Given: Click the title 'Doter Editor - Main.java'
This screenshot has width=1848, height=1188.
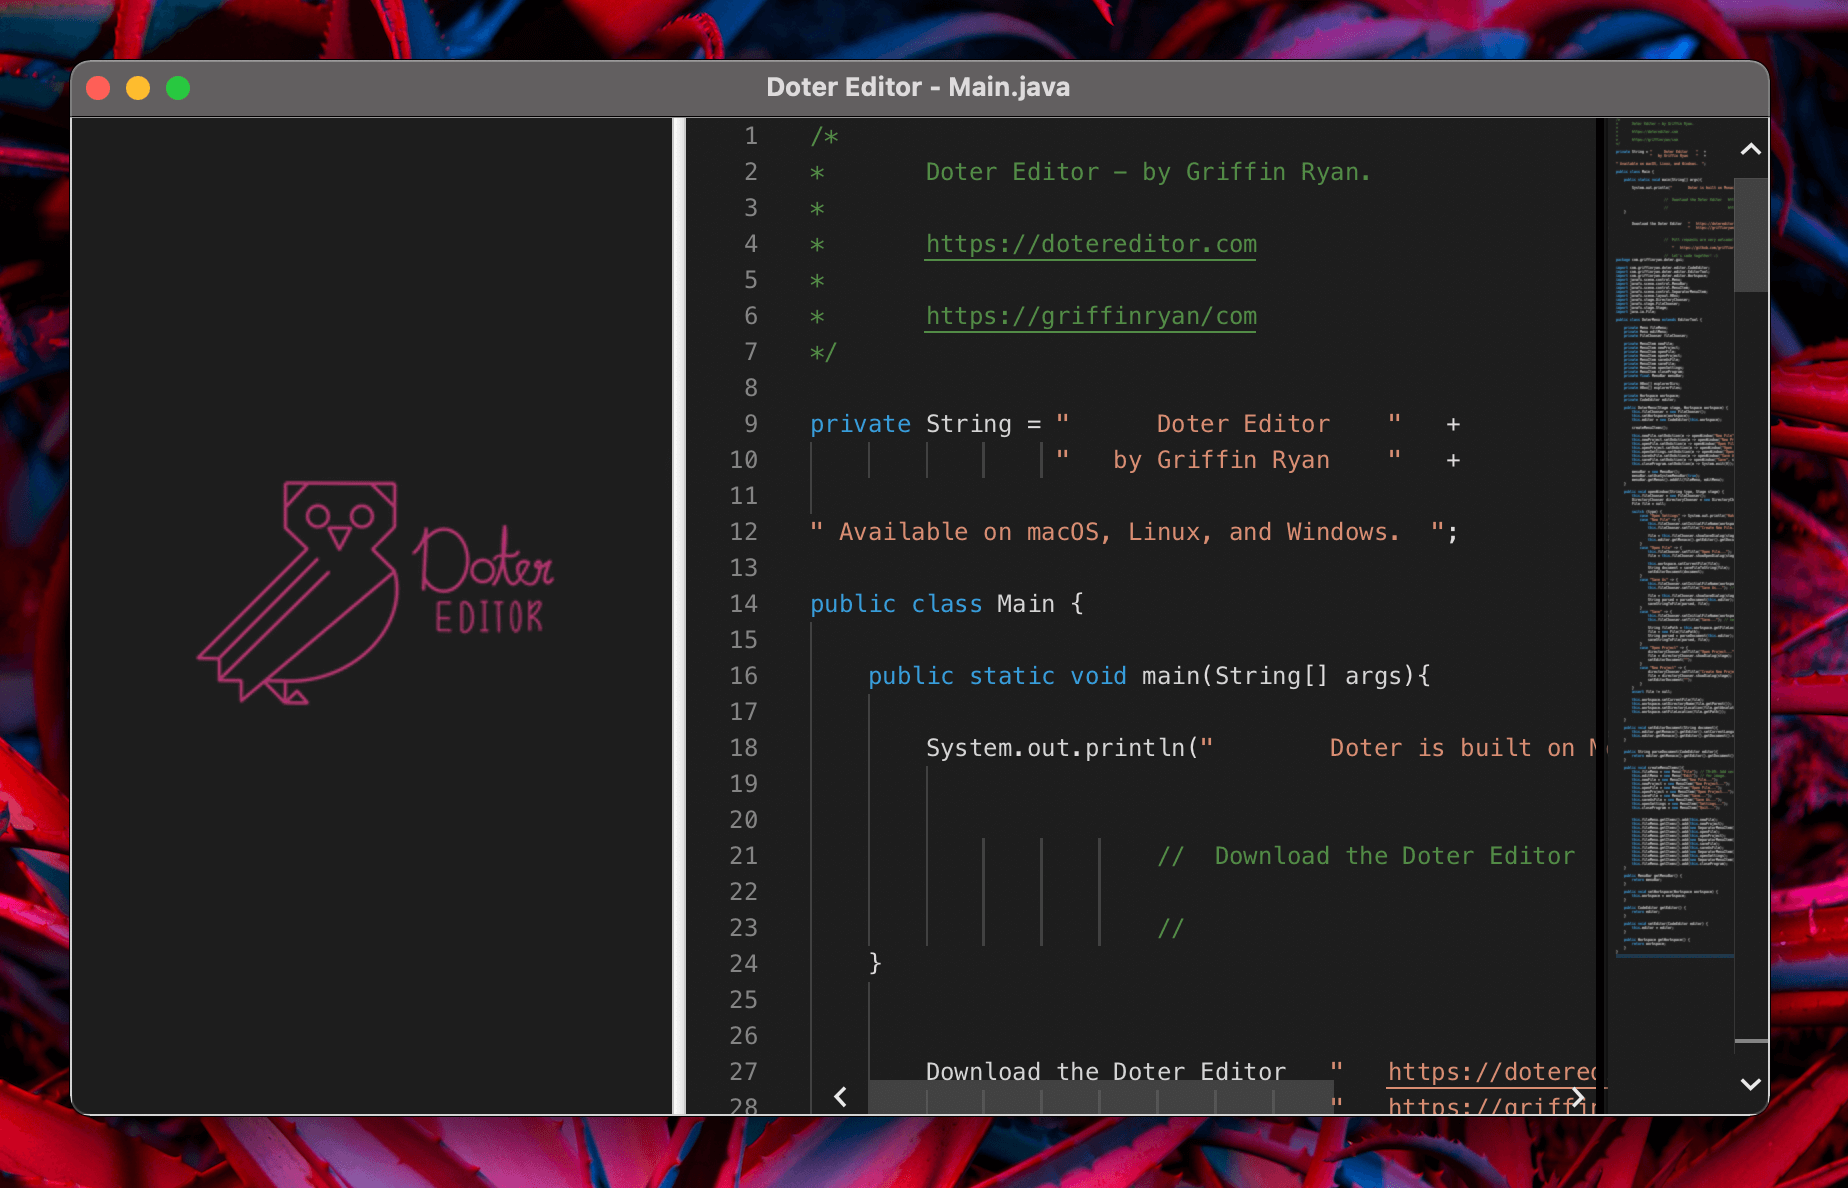Looking at the screenshot, I should click(918, 88).
